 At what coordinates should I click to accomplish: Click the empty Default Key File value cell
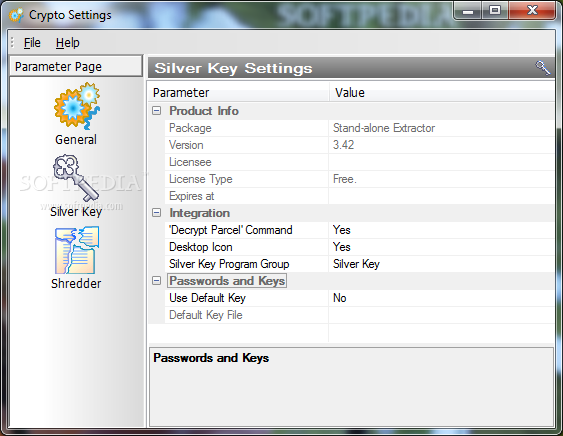[x=441, y=315]
